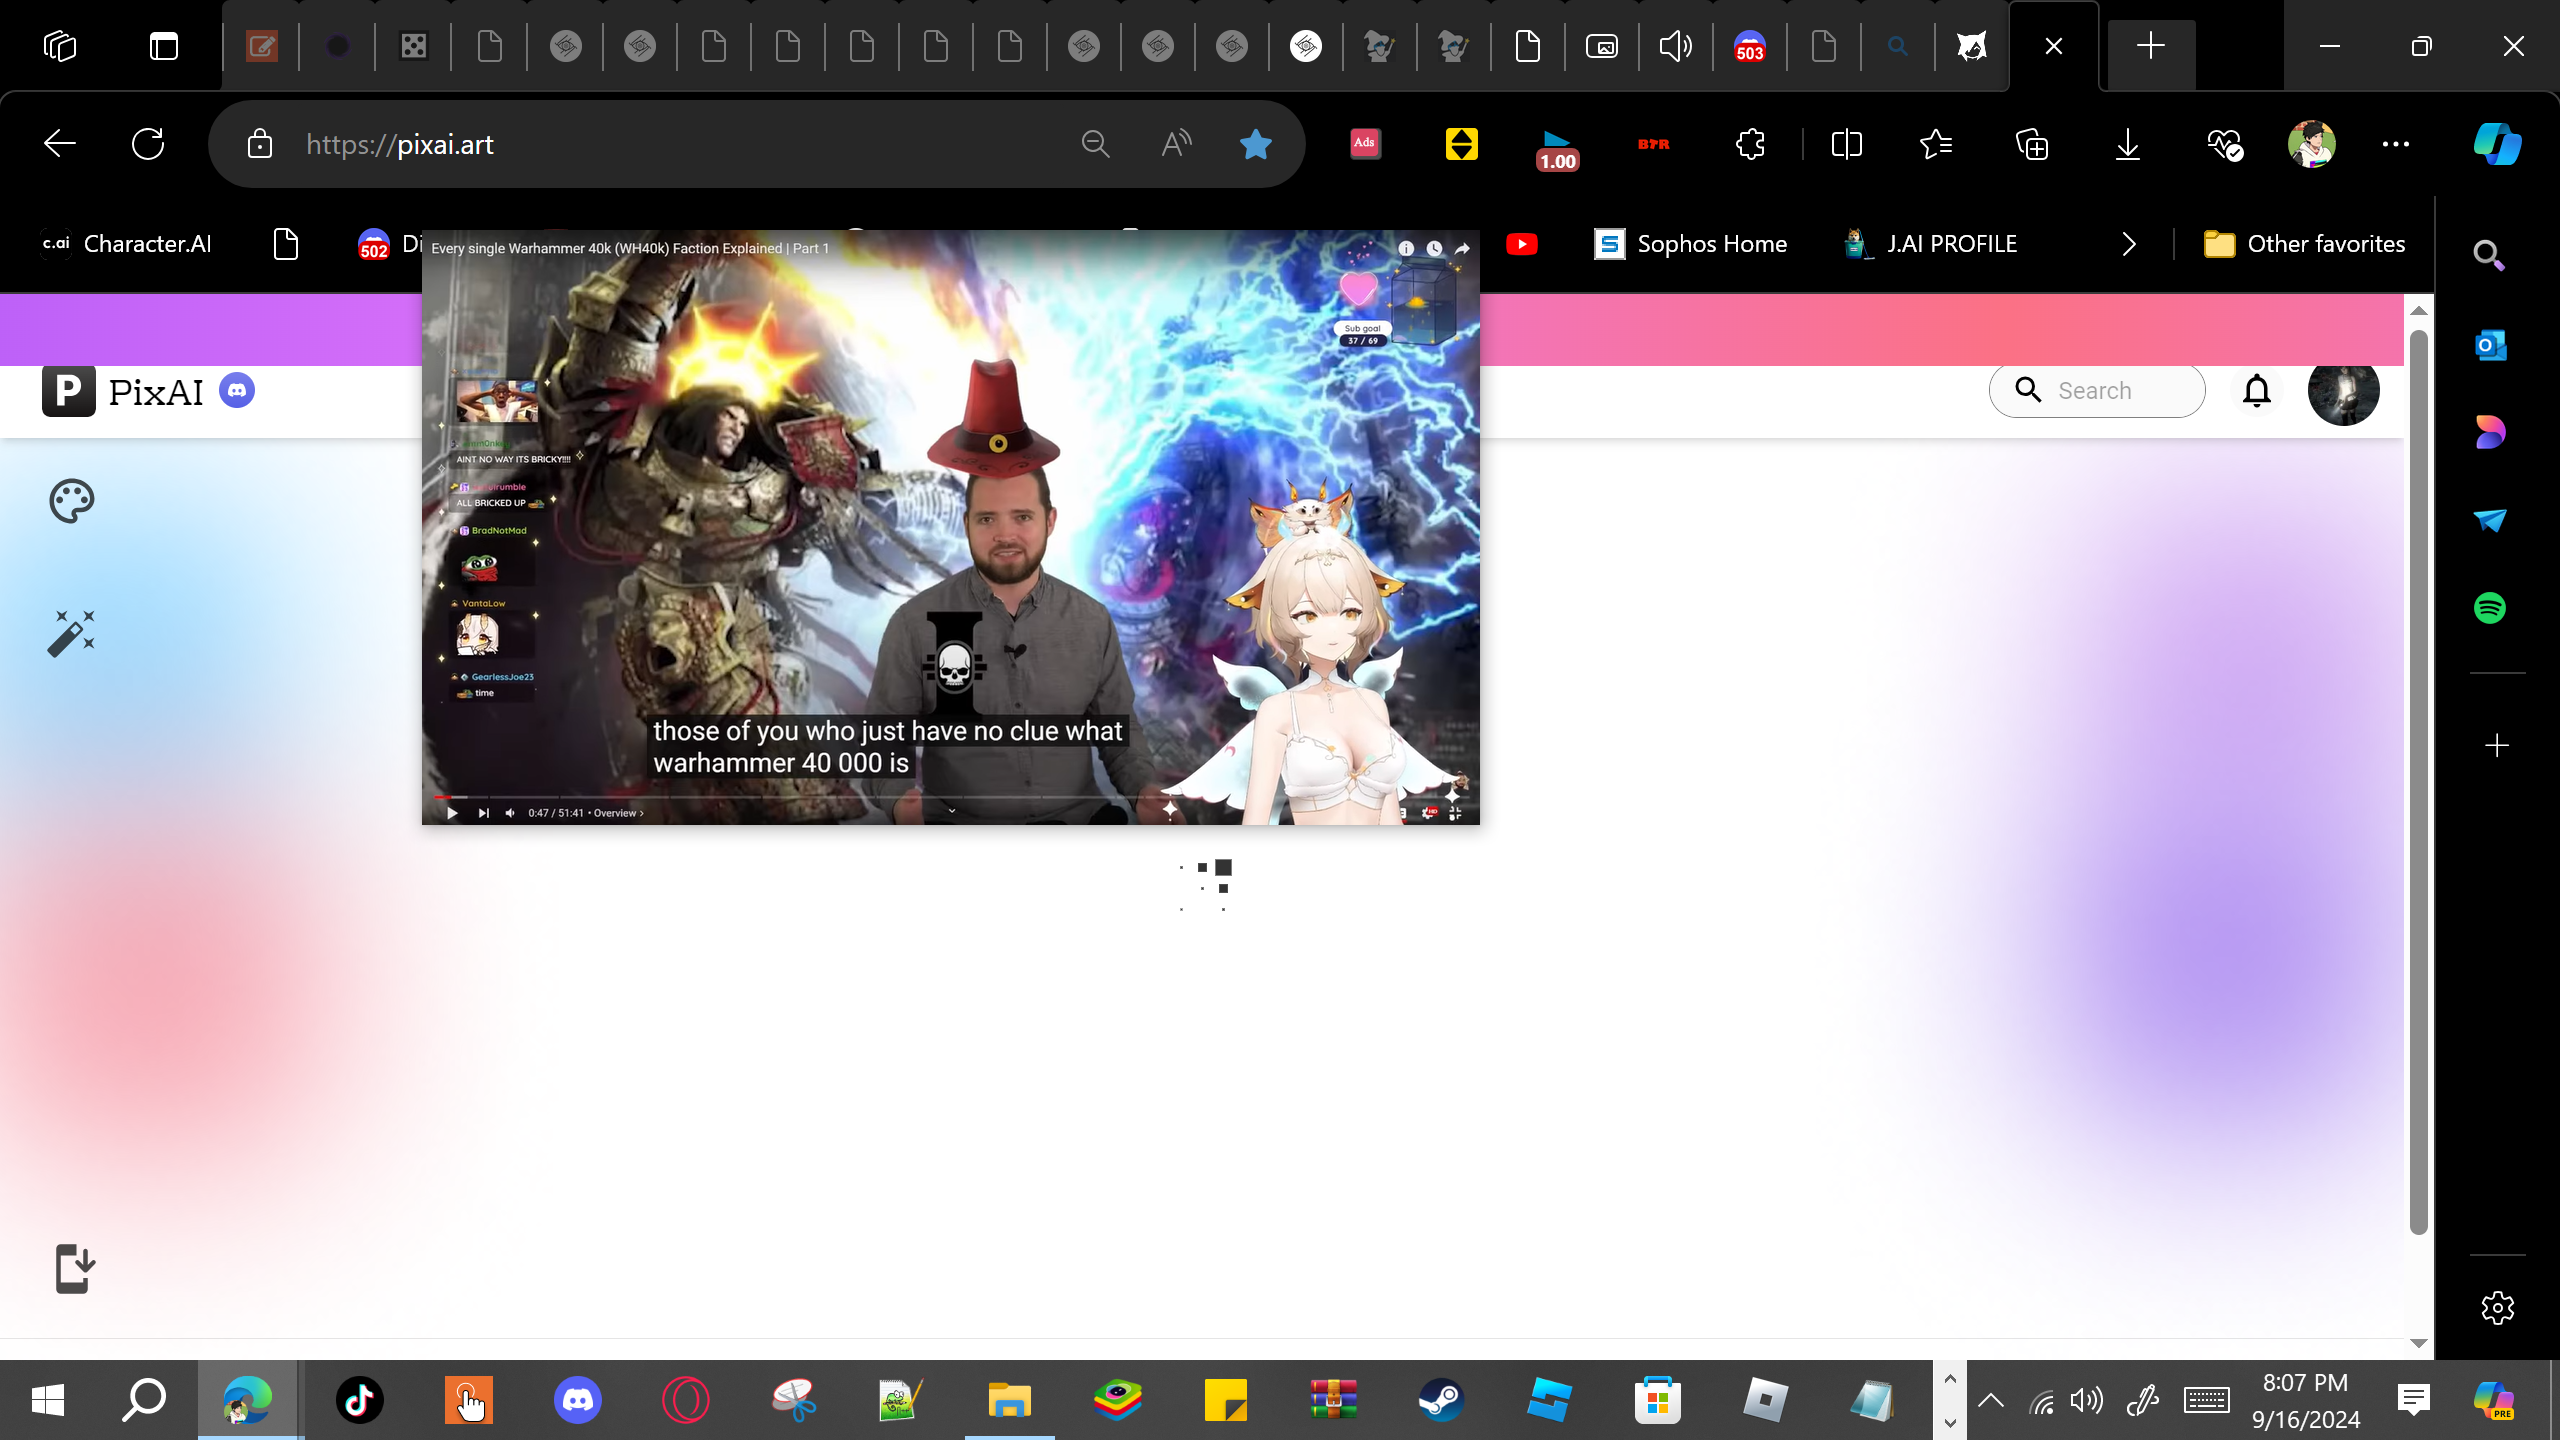Open the zoom out magnifier in address bar
The height and width of the screenshot is (1440, 2560).
tap(1095, 144)
